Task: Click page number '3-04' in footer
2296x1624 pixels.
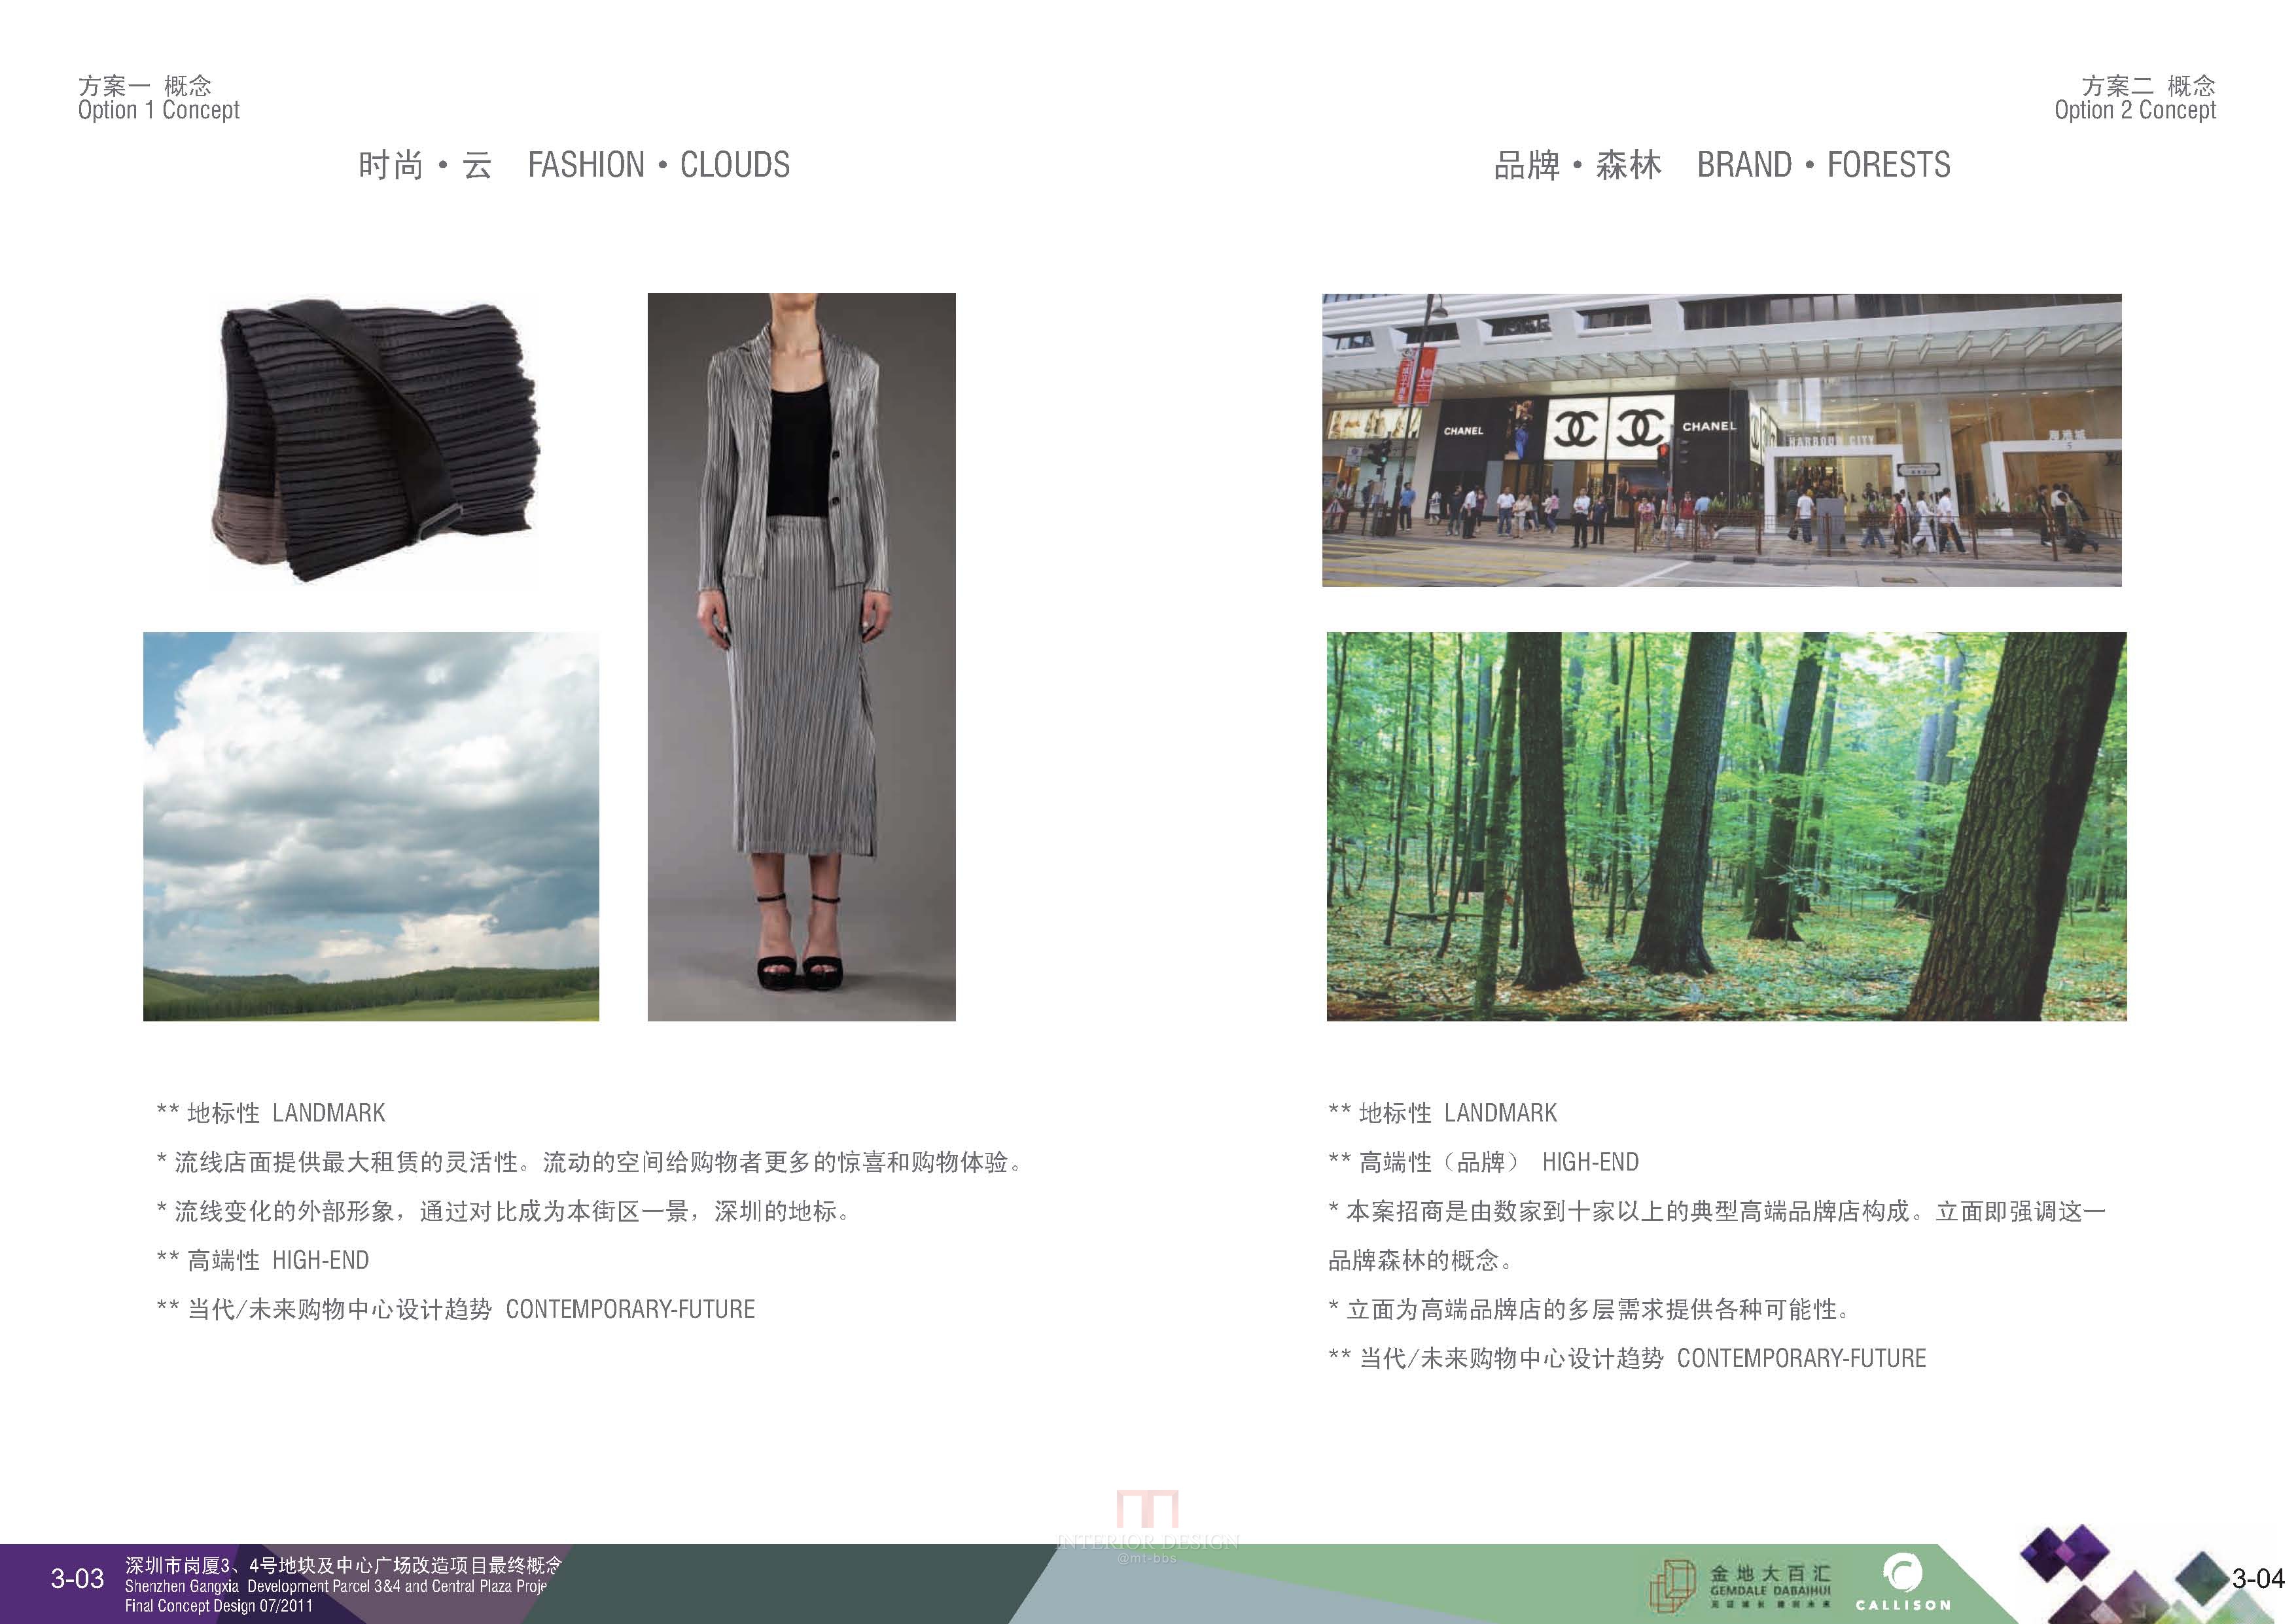Action: [2258, 1579]
